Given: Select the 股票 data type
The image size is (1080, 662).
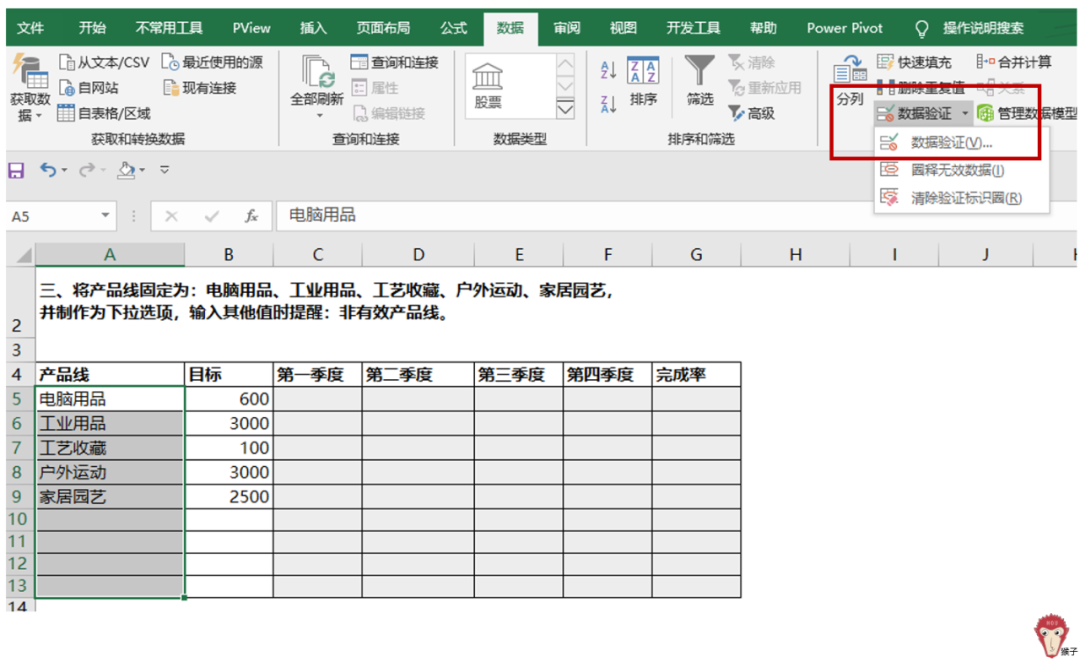Looking at the screenshot, I should [488, 85].
